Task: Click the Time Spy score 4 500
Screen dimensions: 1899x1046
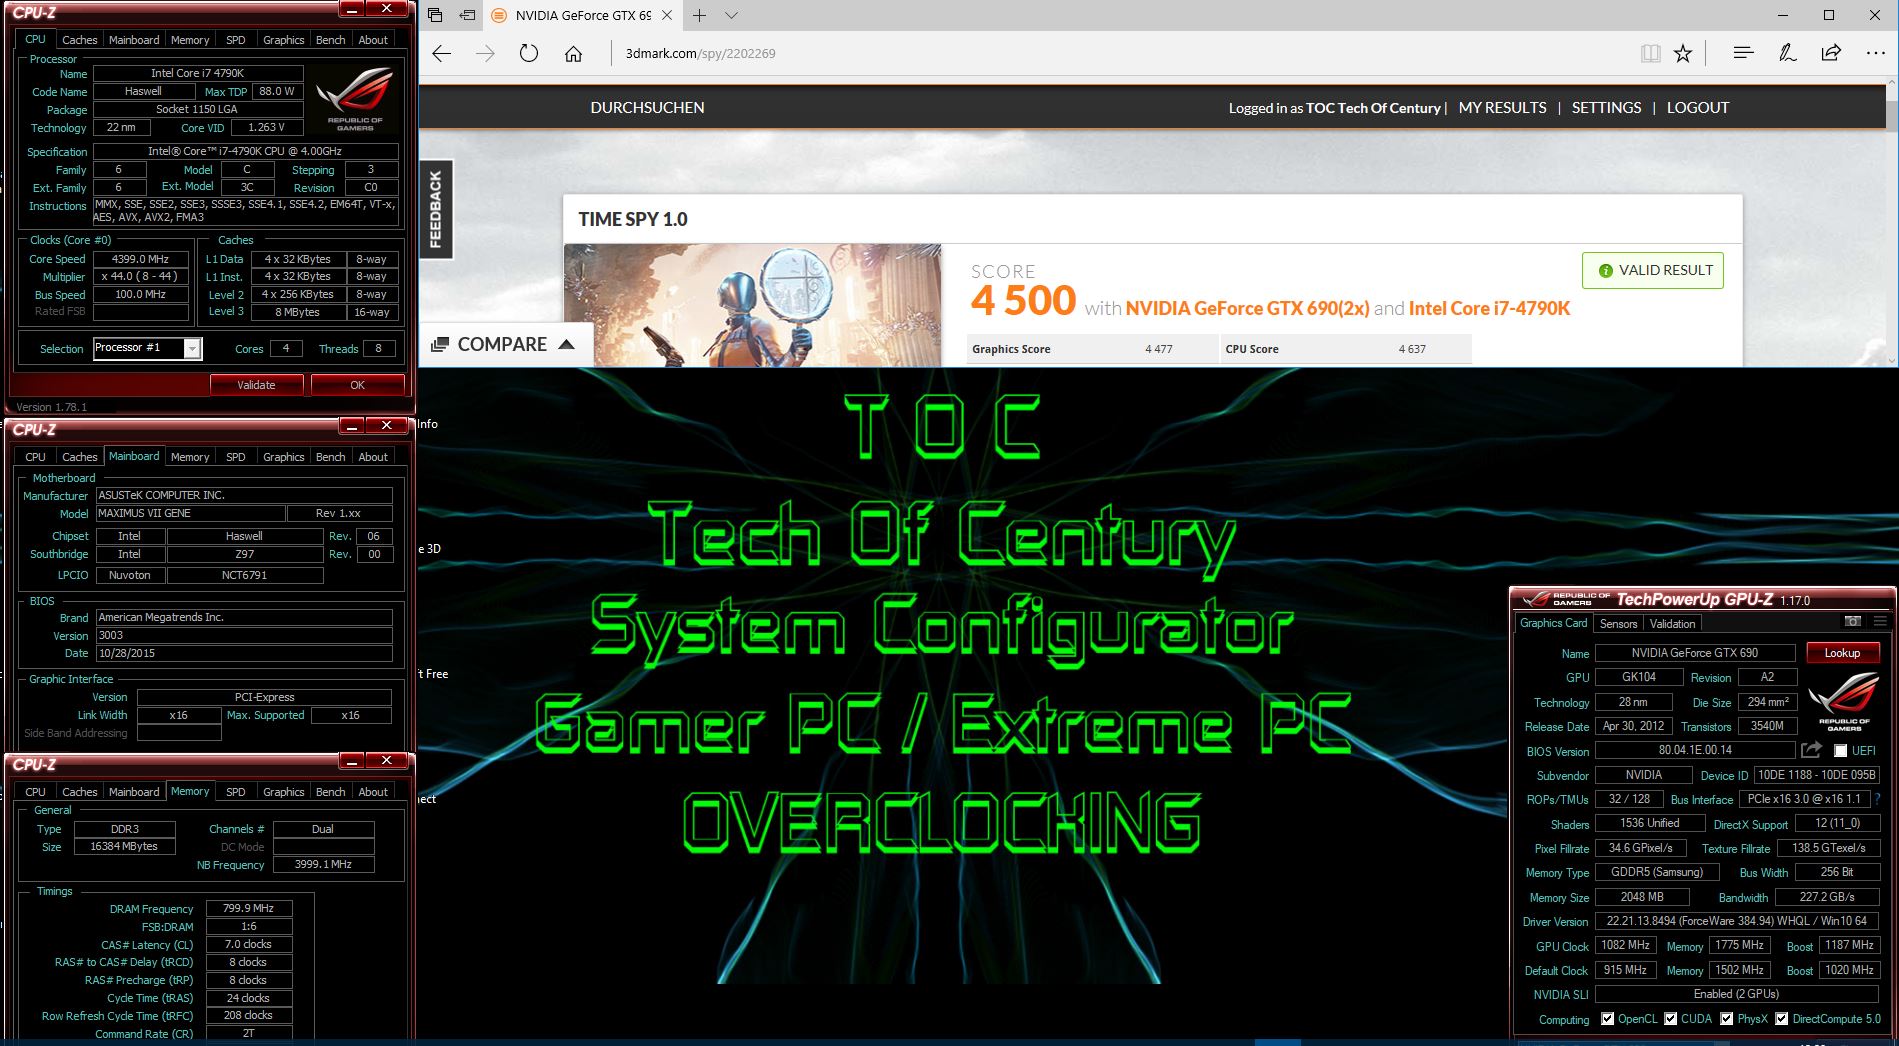Action: pyautogui.click(x=1023, y=301)
